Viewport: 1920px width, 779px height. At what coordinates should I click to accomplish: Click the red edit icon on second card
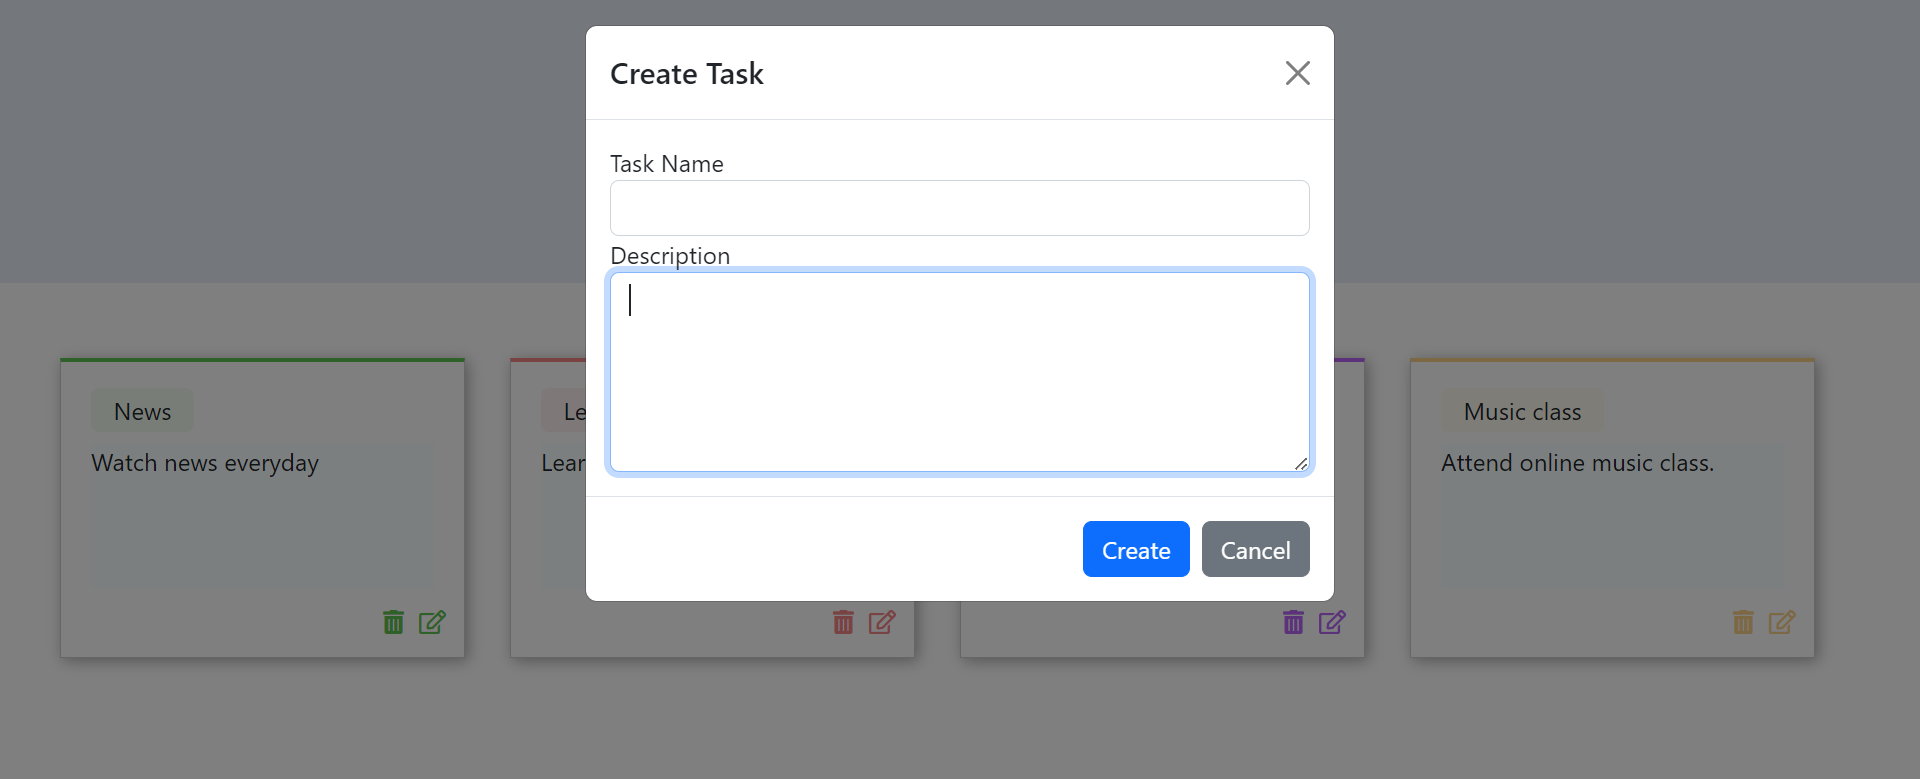coord(882,622)
